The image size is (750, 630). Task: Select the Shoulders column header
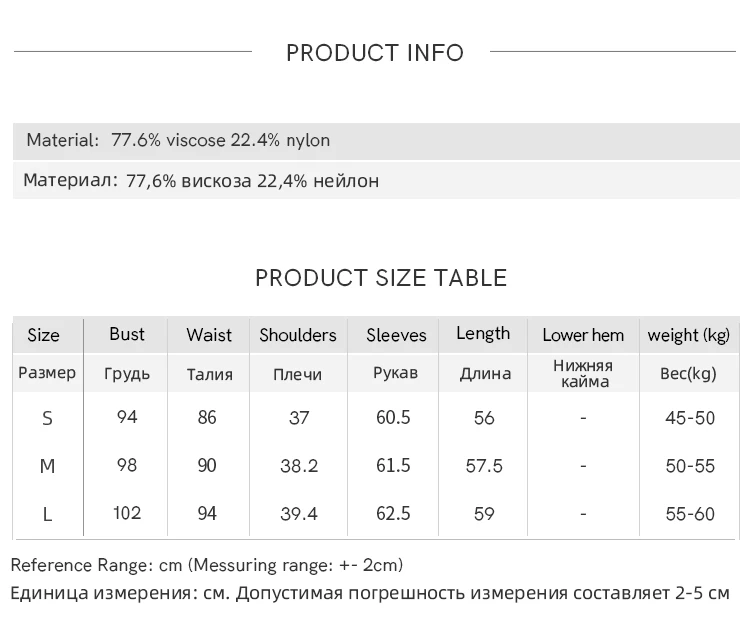click(298, 335)
